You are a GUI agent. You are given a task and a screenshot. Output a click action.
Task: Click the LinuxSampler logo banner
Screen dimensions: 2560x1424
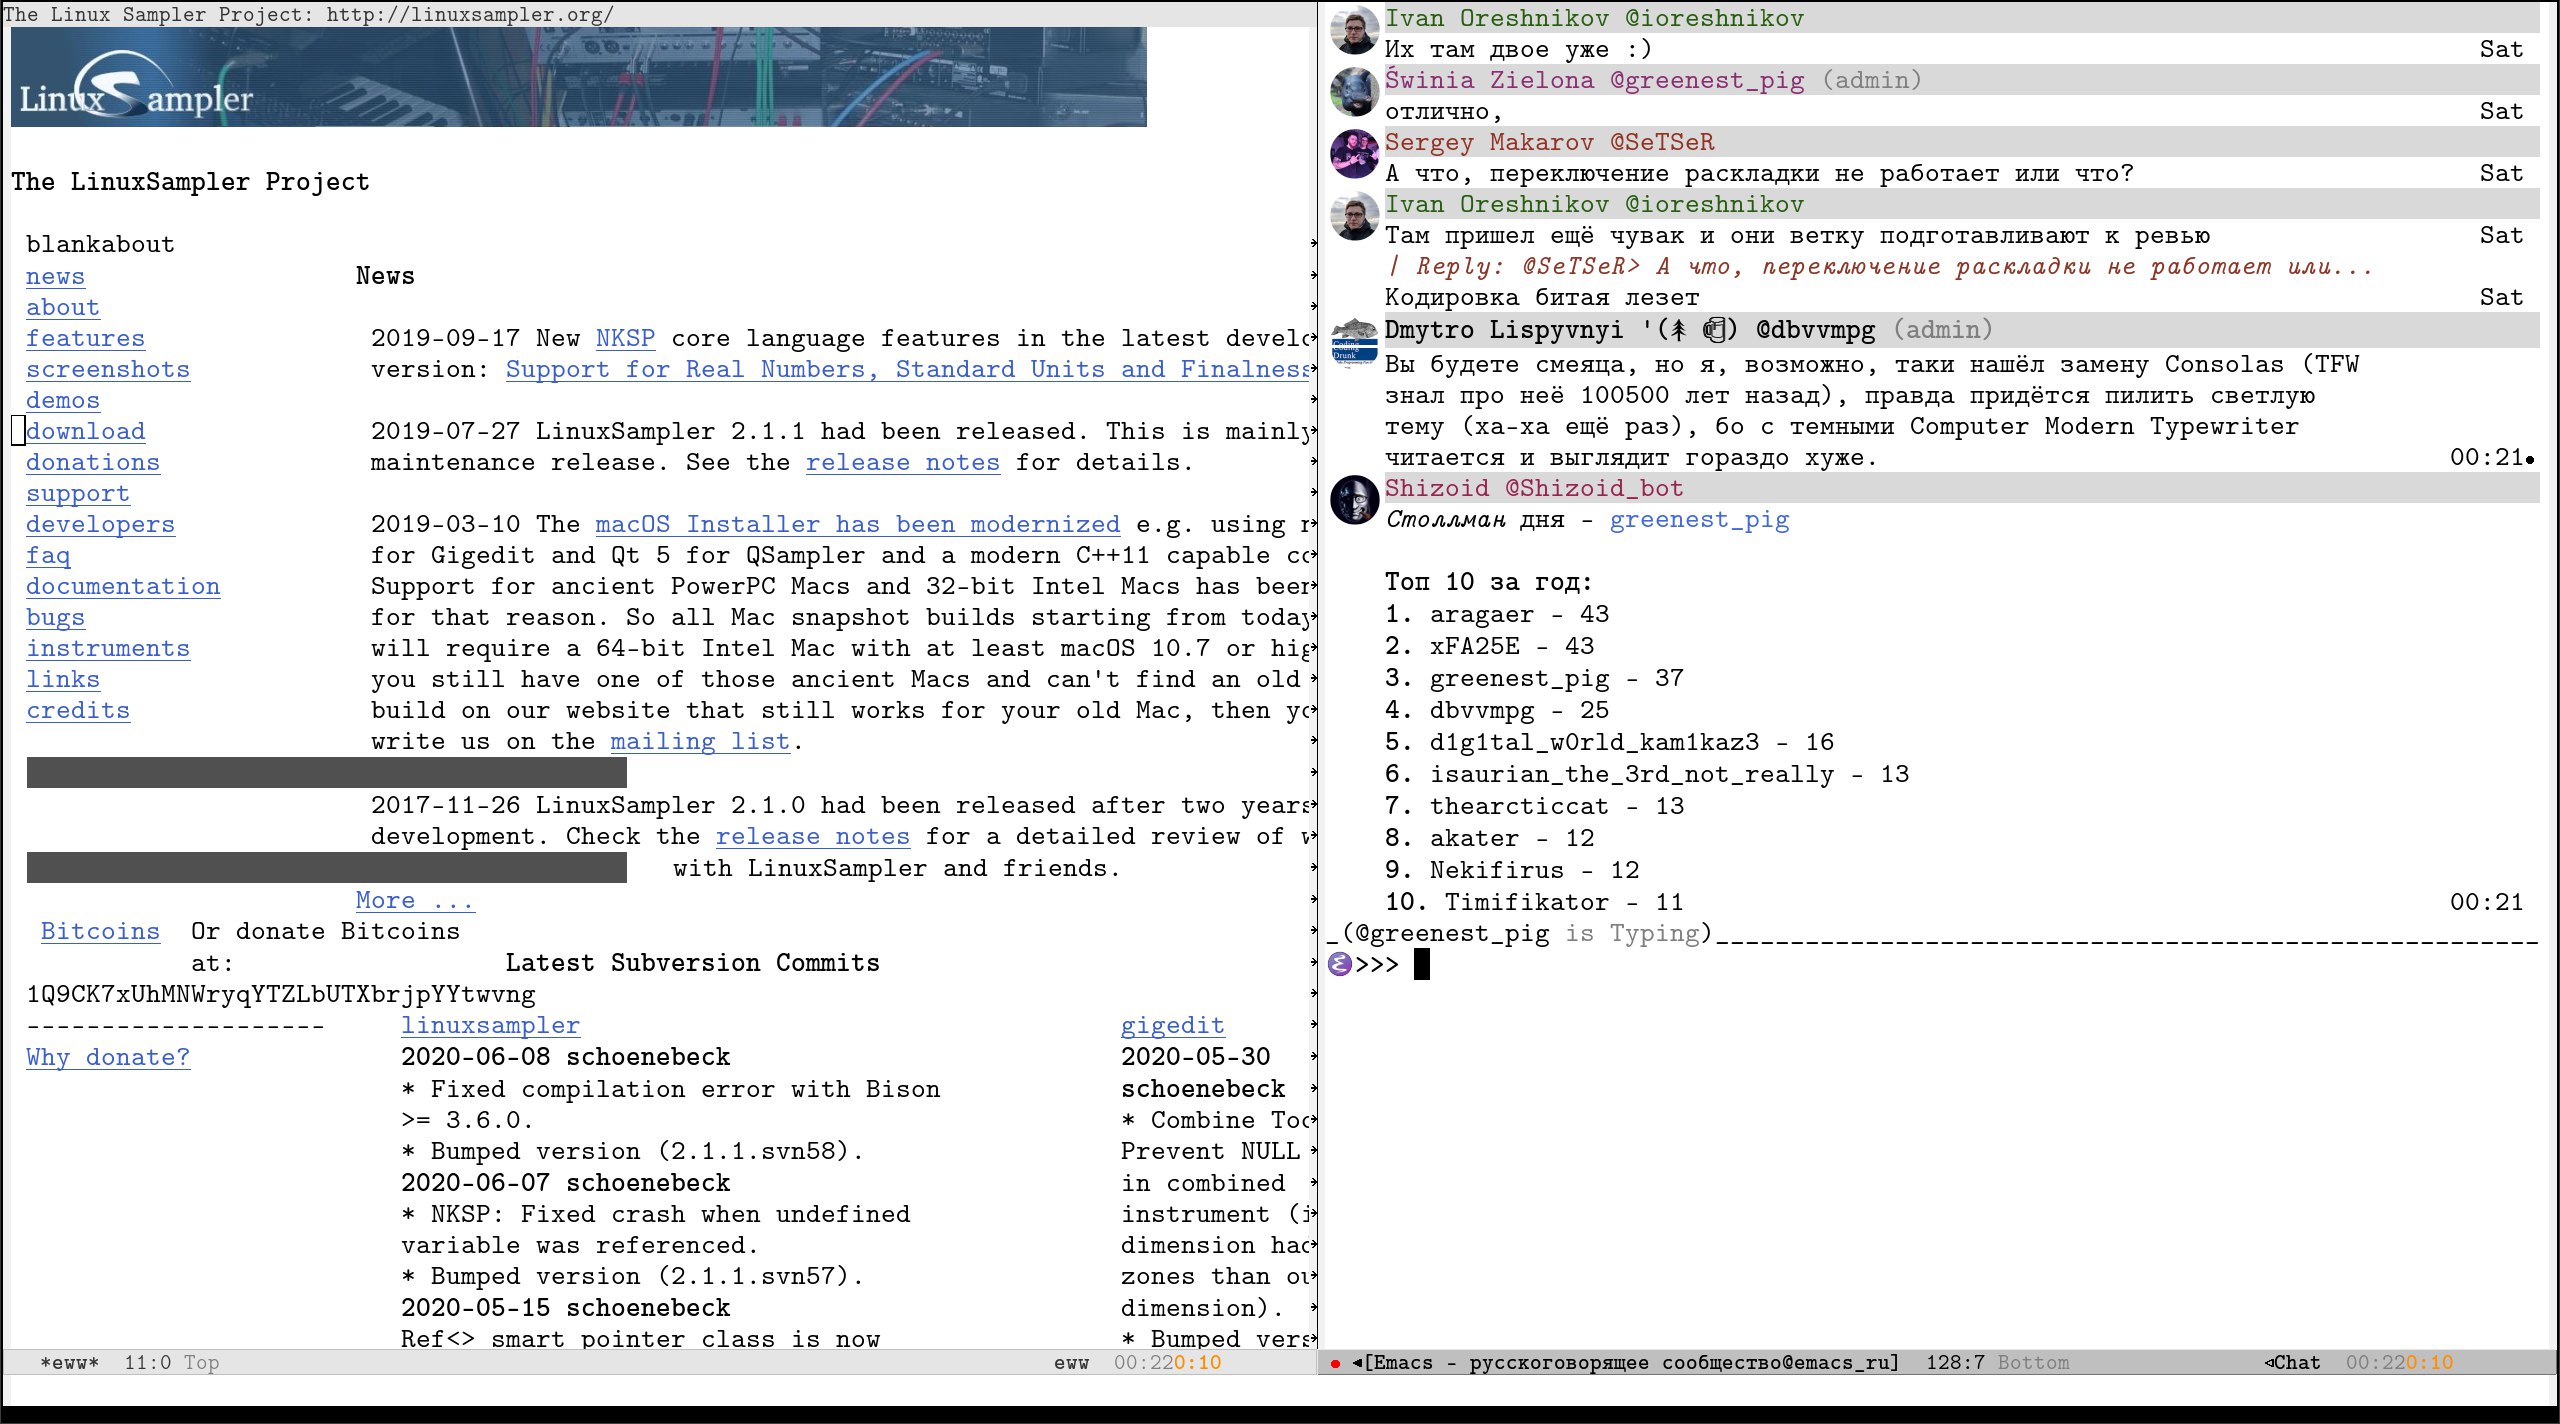[x=578, y=77]
